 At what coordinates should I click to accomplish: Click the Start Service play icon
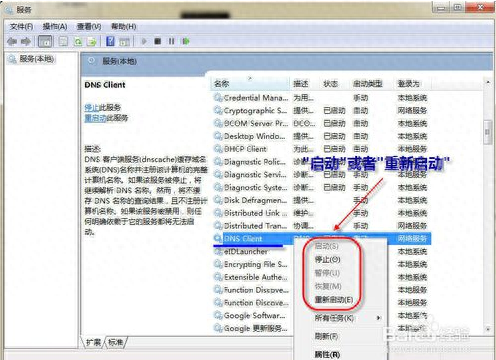point(144,41)
